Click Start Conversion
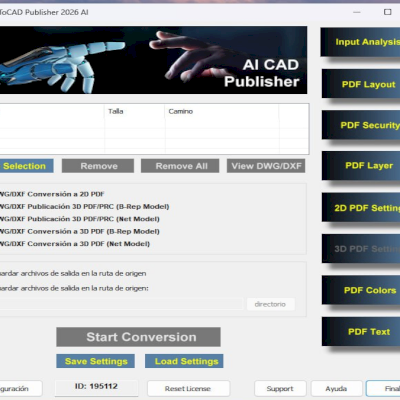 [x=138, y=337]
